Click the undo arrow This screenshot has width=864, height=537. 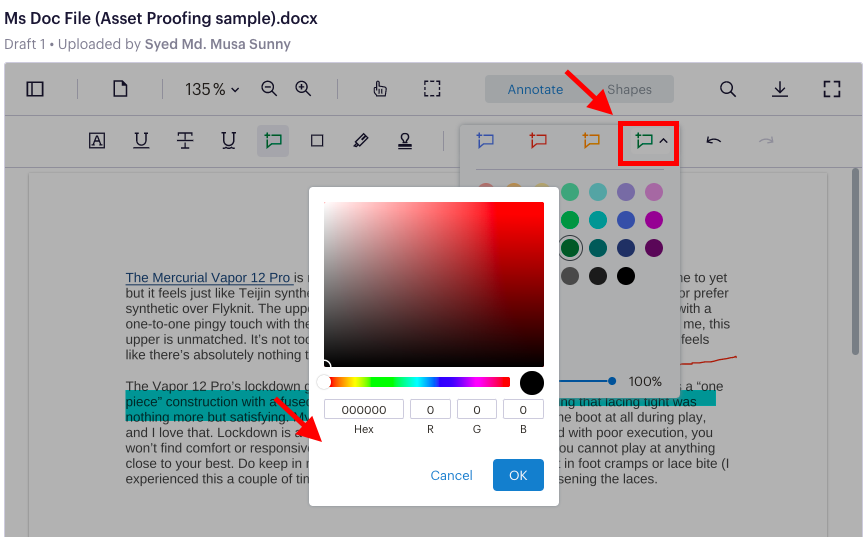pos(714,140)
